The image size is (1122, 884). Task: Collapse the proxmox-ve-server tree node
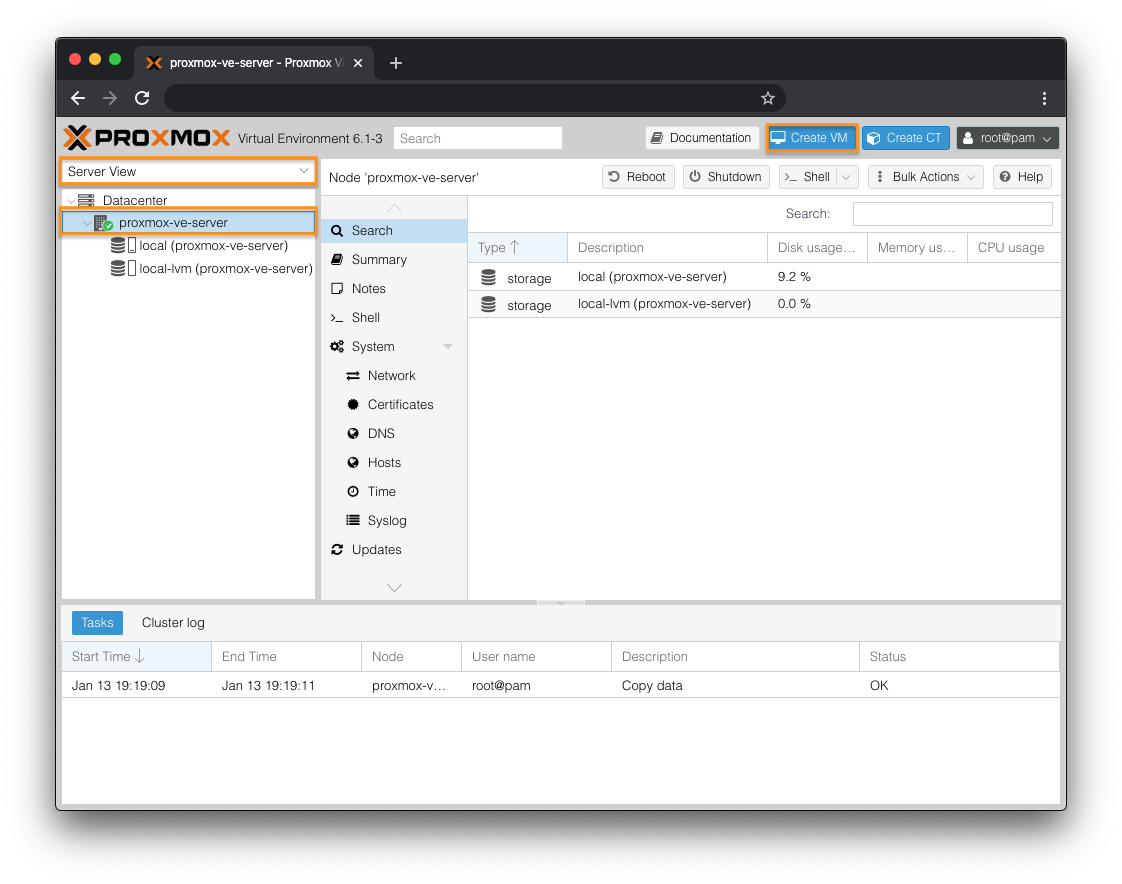click(x=87, y=223)
